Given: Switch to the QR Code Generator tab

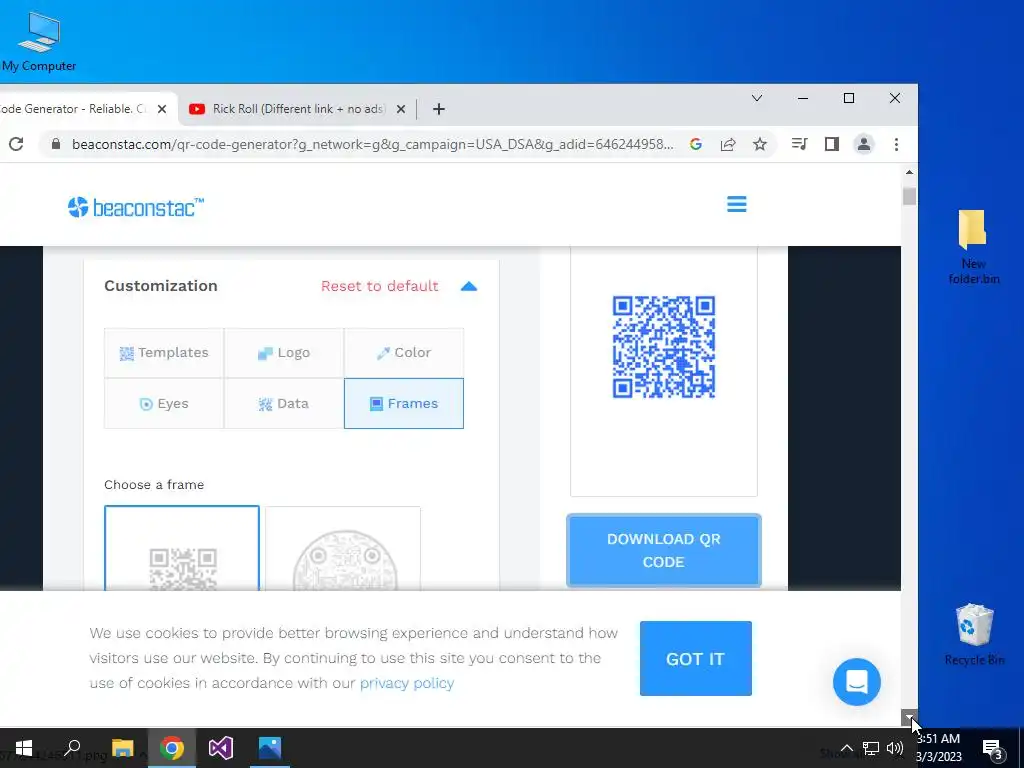Looking at the screenshot, I should pos(73,109).
